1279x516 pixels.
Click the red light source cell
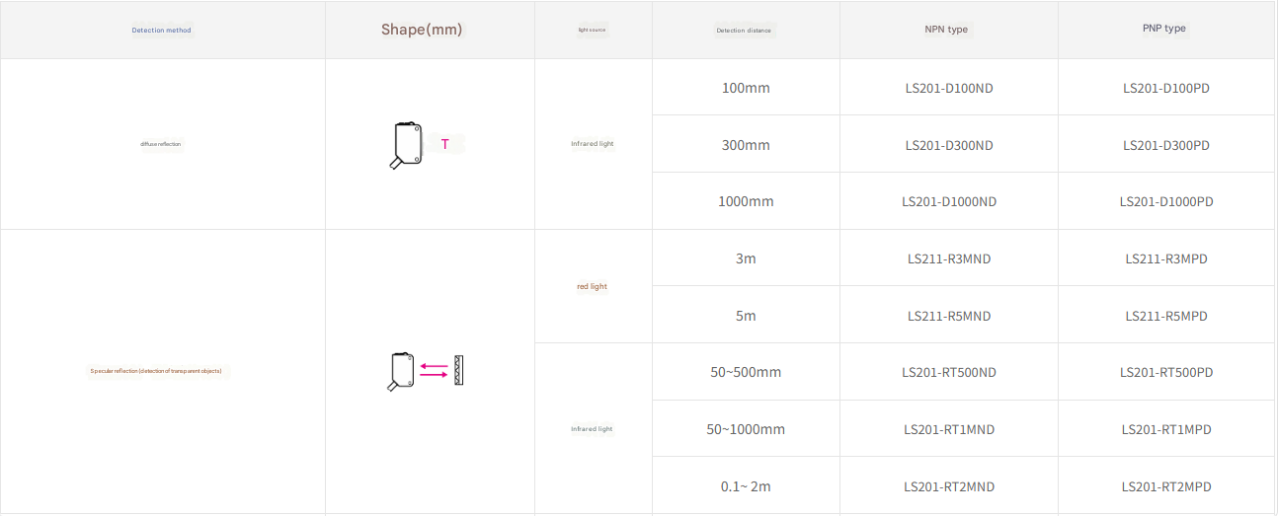(x=592, y=287)
